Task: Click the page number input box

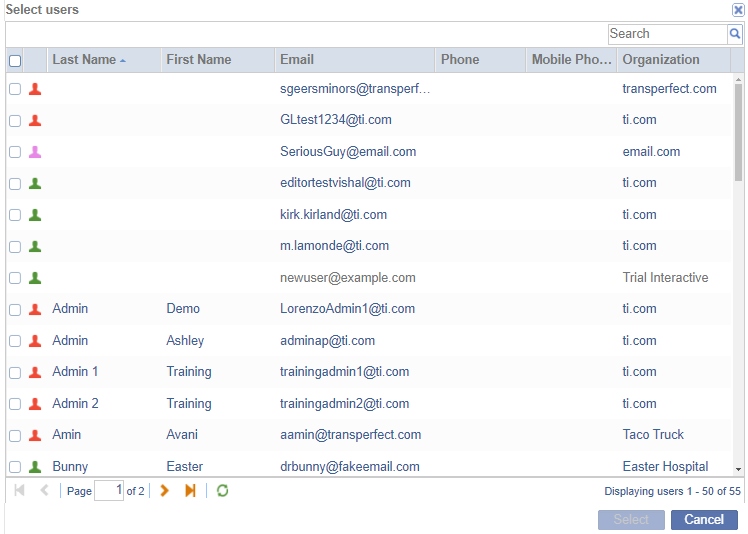Action: pyautogui.click(x=109, y=491)
